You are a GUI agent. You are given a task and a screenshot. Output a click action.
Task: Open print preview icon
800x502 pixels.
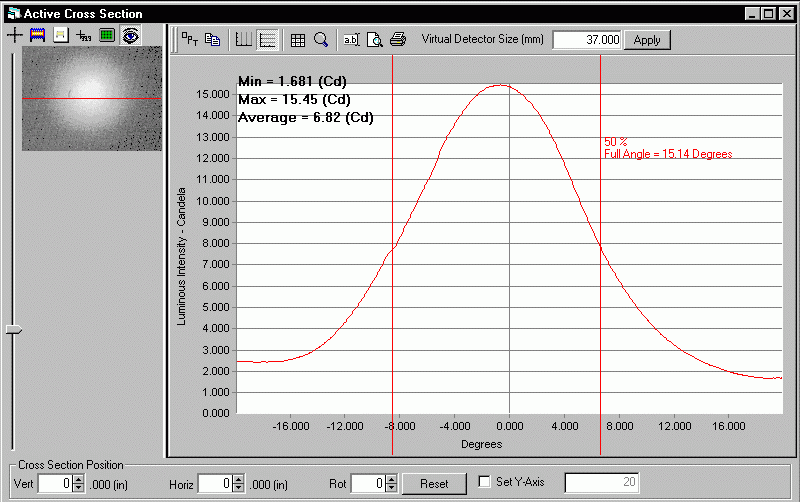coord(375,40)
